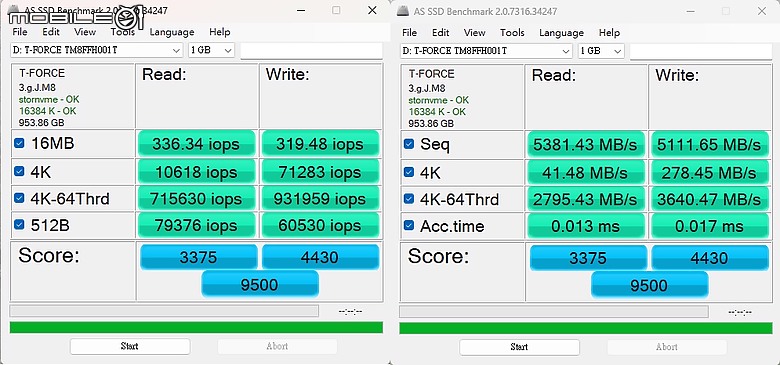Screen dimensions: 780x365
Task: Click the 319.48 iops write result
Action: coord(320,144)
